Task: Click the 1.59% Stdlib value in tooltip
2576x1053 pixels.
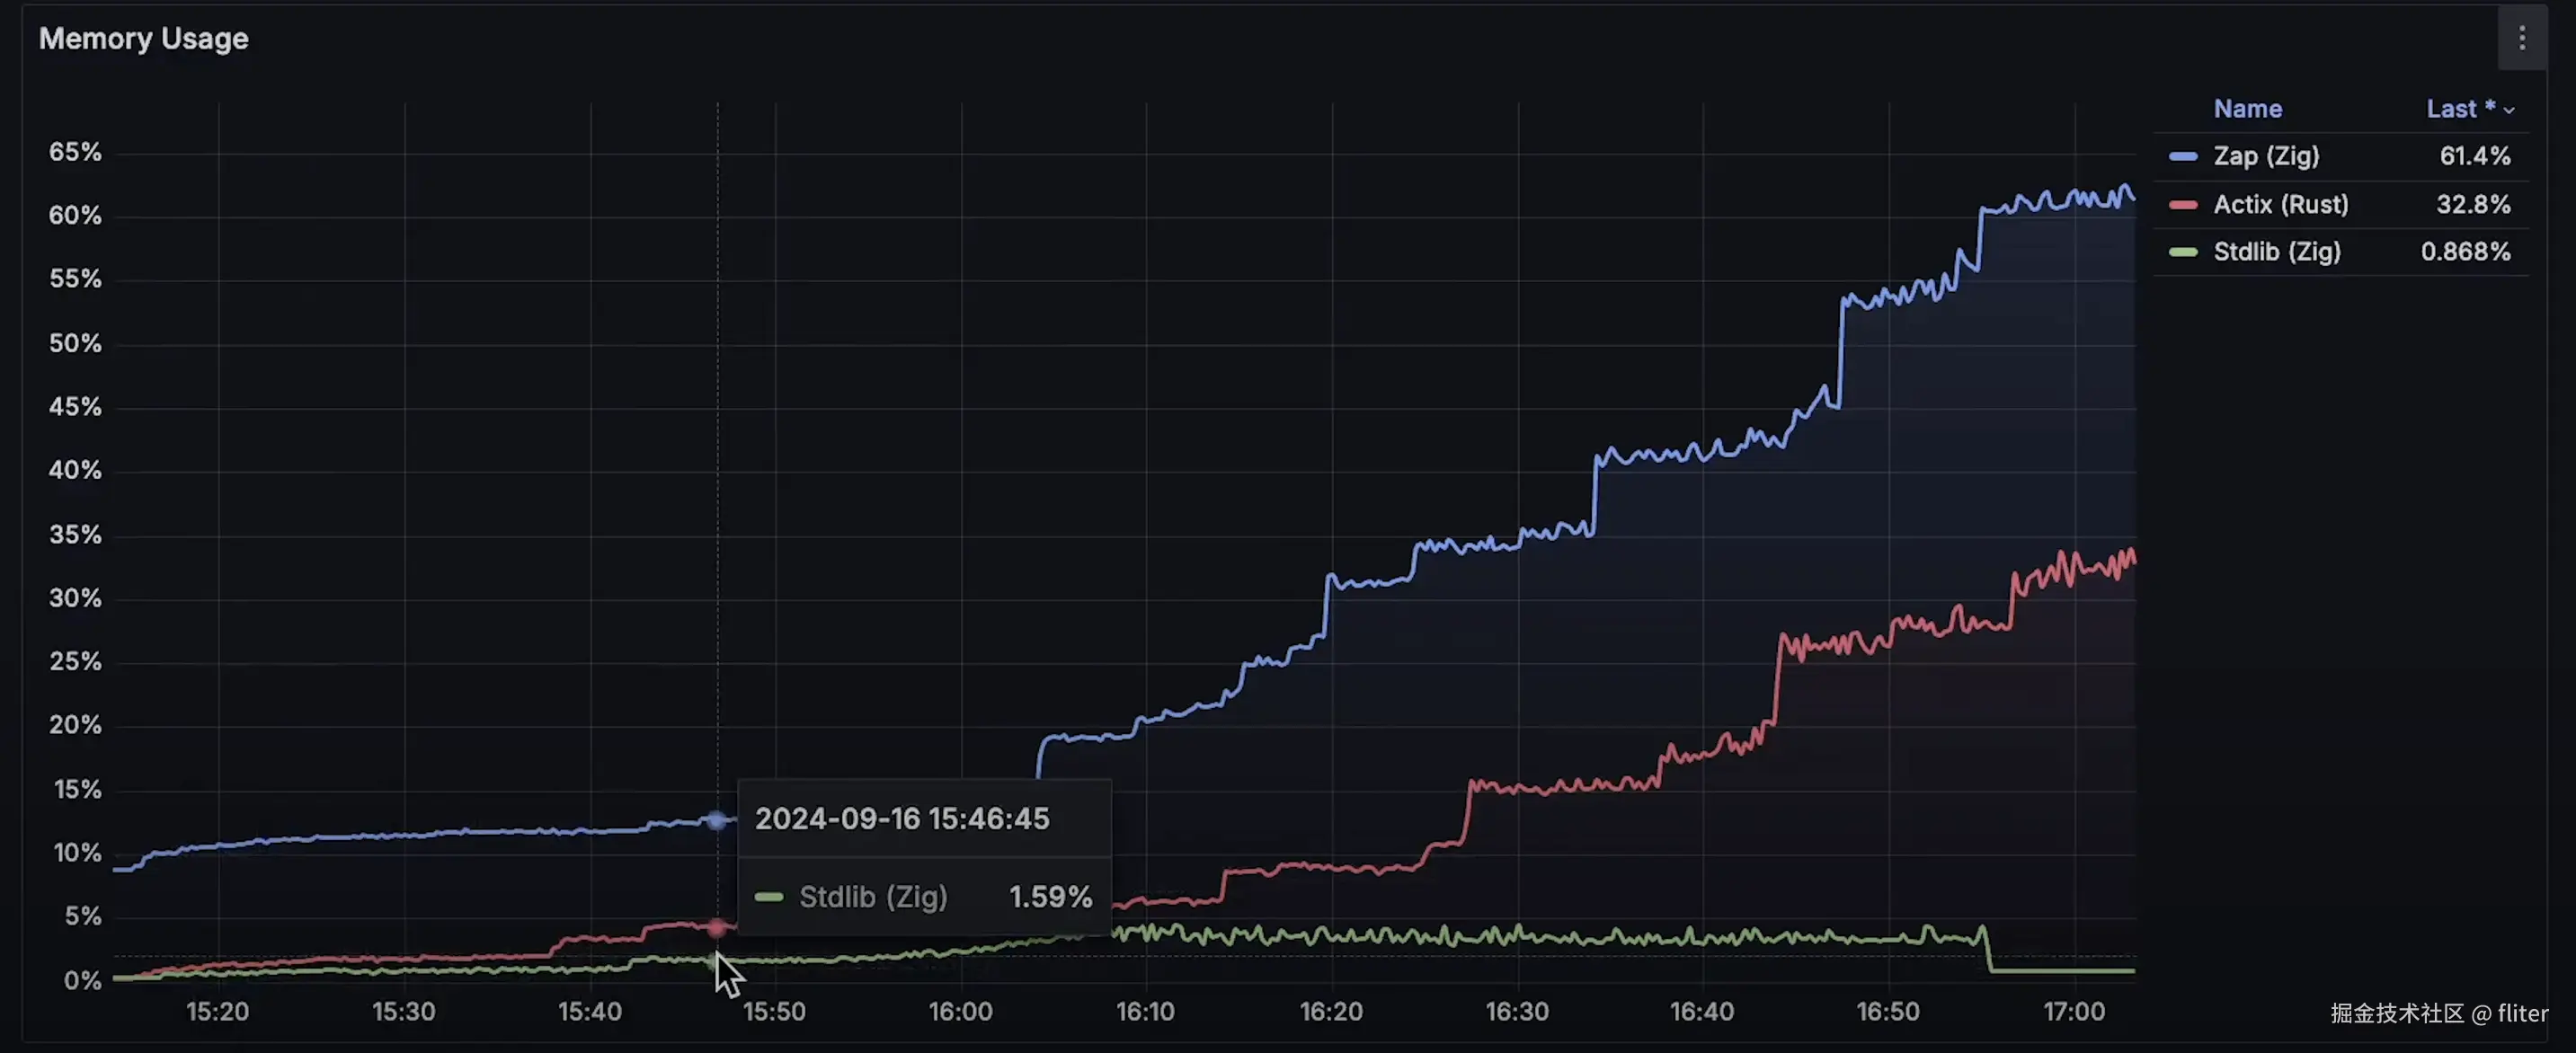Action: [x=1049, y=897]
